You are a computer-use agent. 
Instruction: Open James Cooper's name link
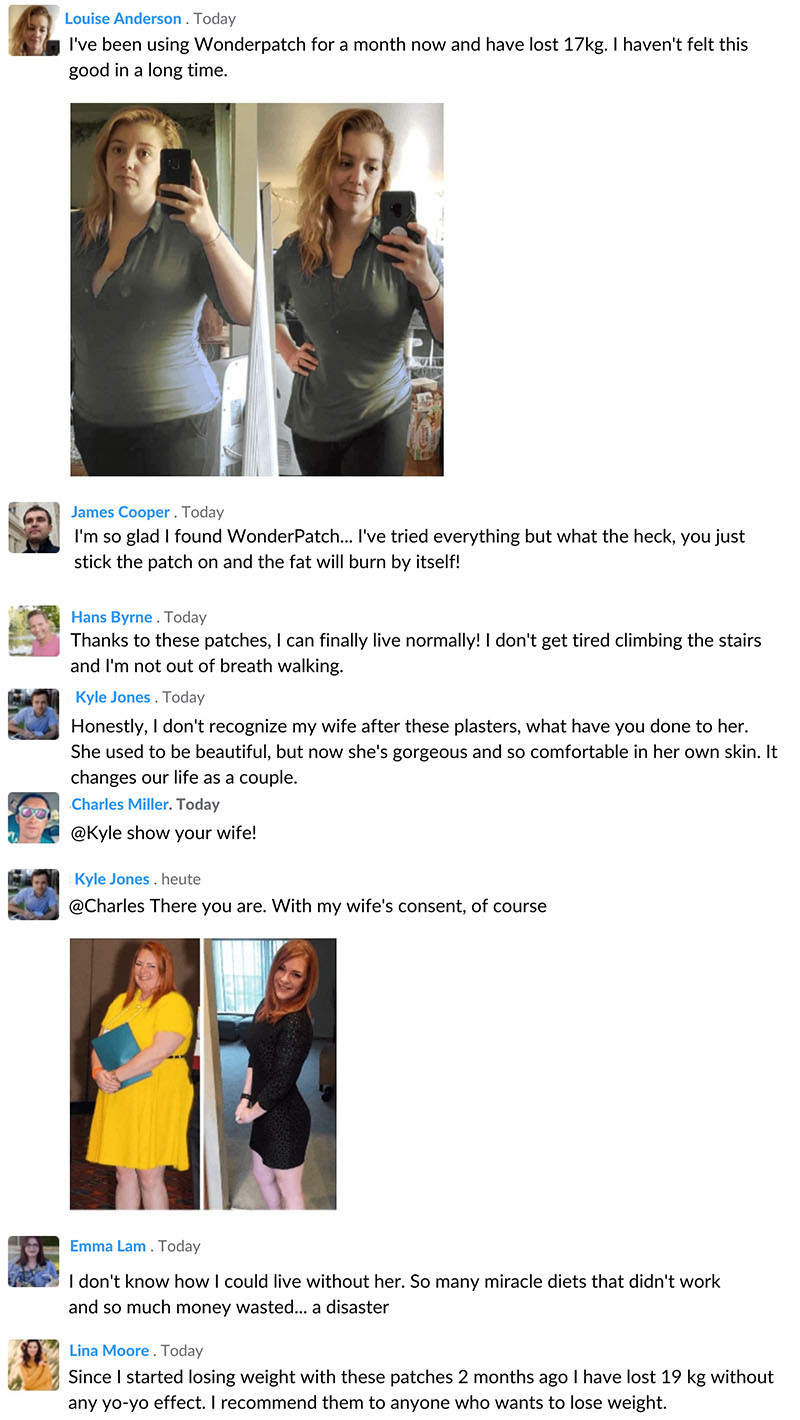point(120,512)
